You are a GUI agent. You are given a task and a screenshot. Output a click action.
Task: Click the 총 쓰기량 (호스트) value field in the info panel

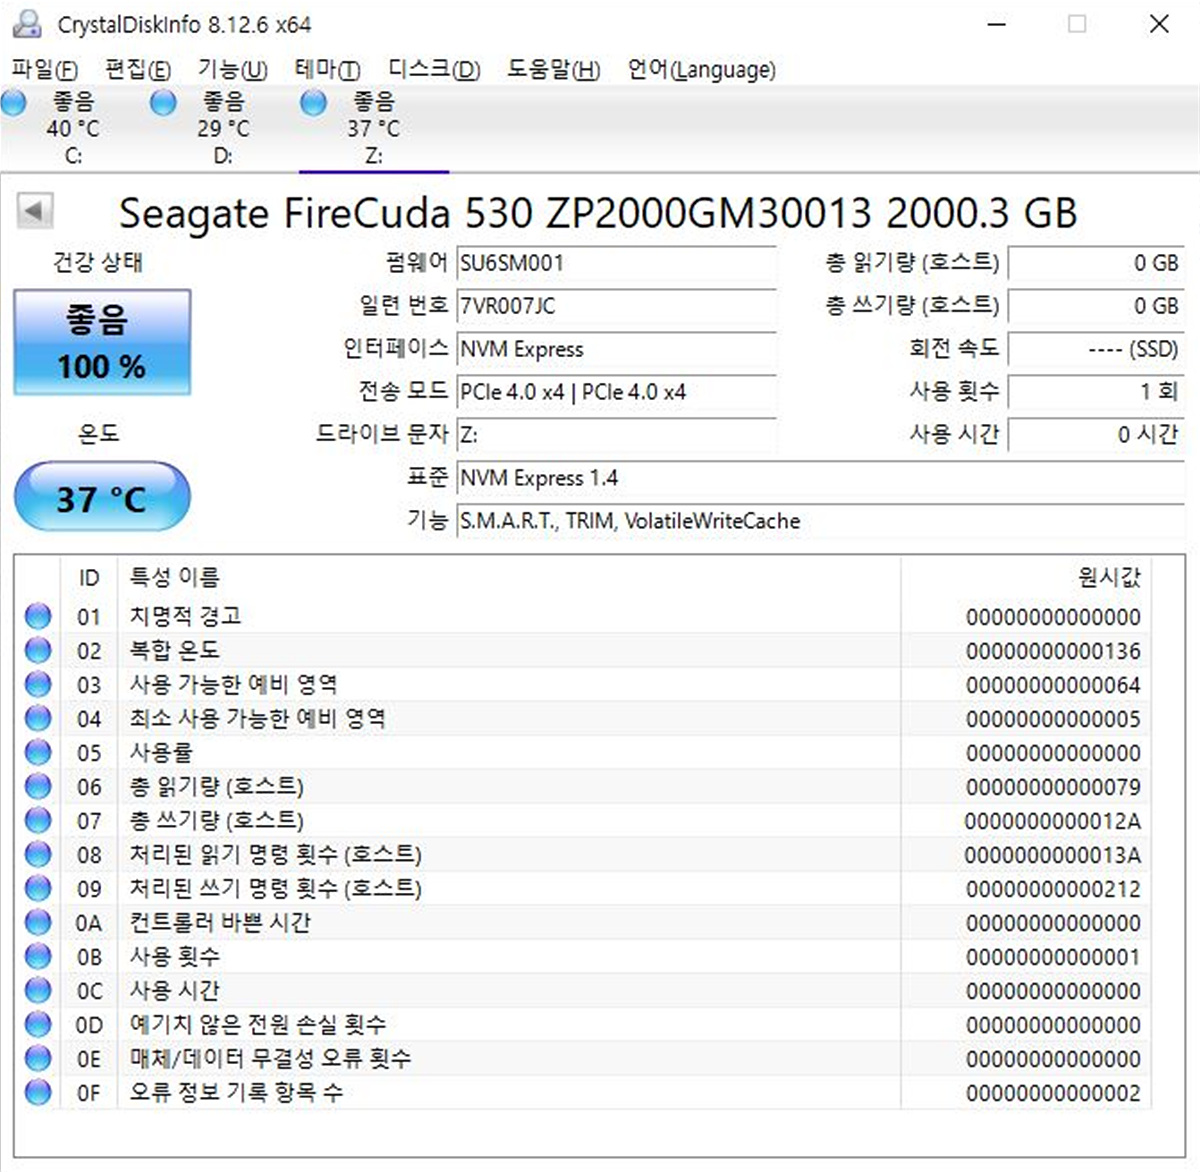(x=1096, y=306)
